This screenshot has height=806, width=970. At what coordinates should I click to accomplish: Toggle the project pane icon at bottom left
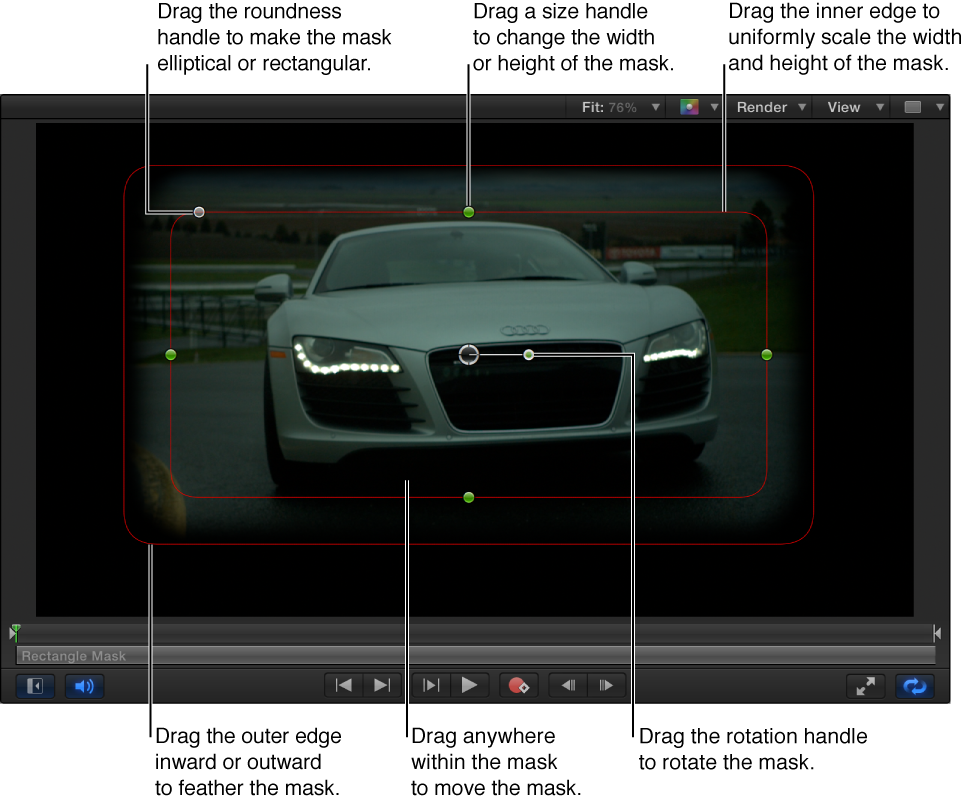pos(33,687)
